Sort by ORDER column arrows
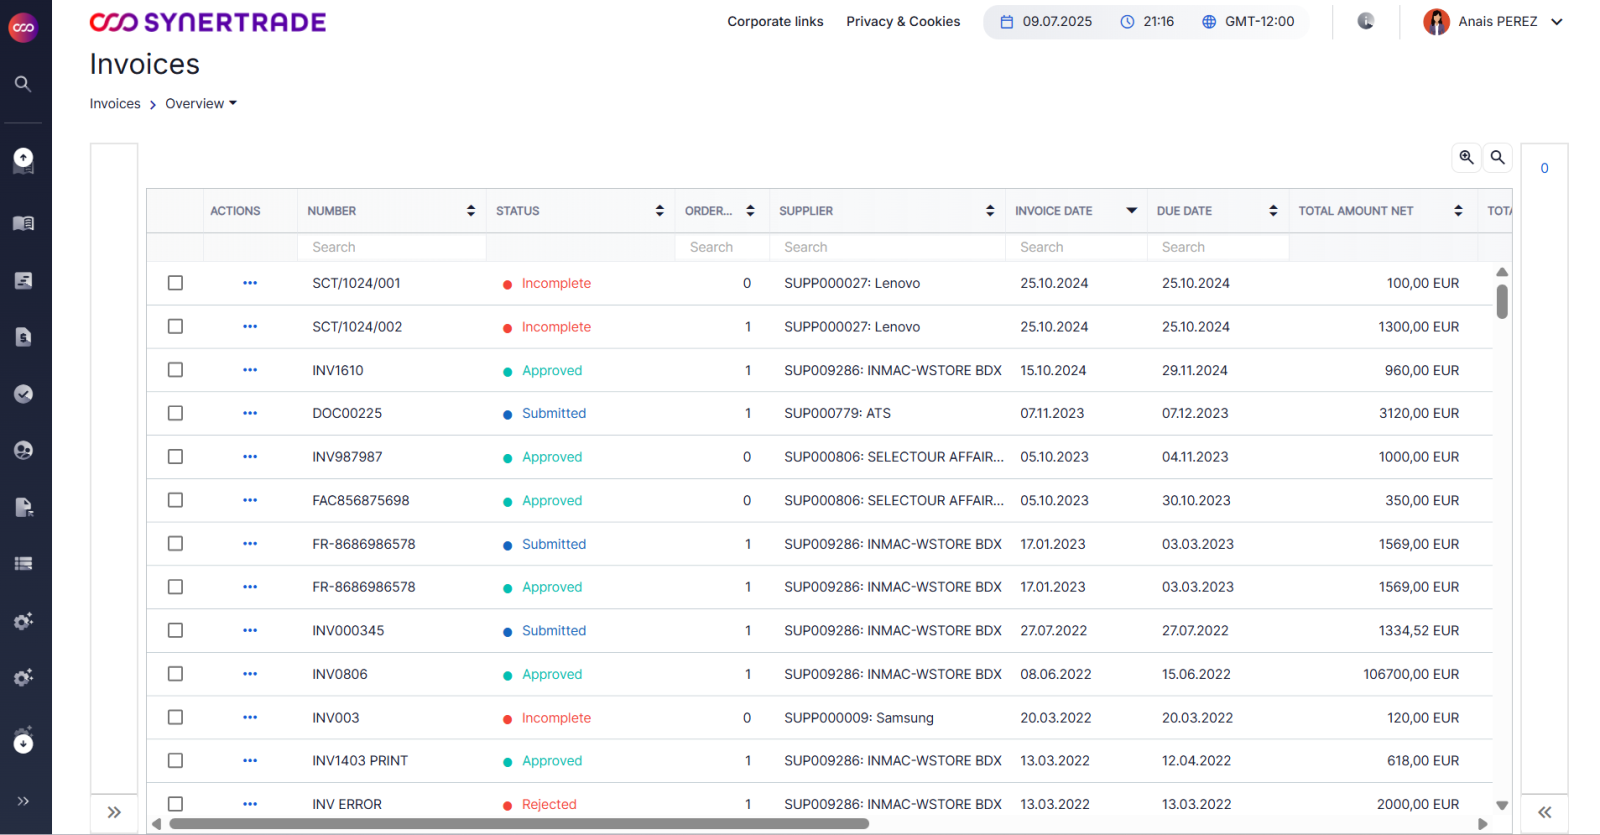This screenshot has height=835, width=1600. pos(750,211)
